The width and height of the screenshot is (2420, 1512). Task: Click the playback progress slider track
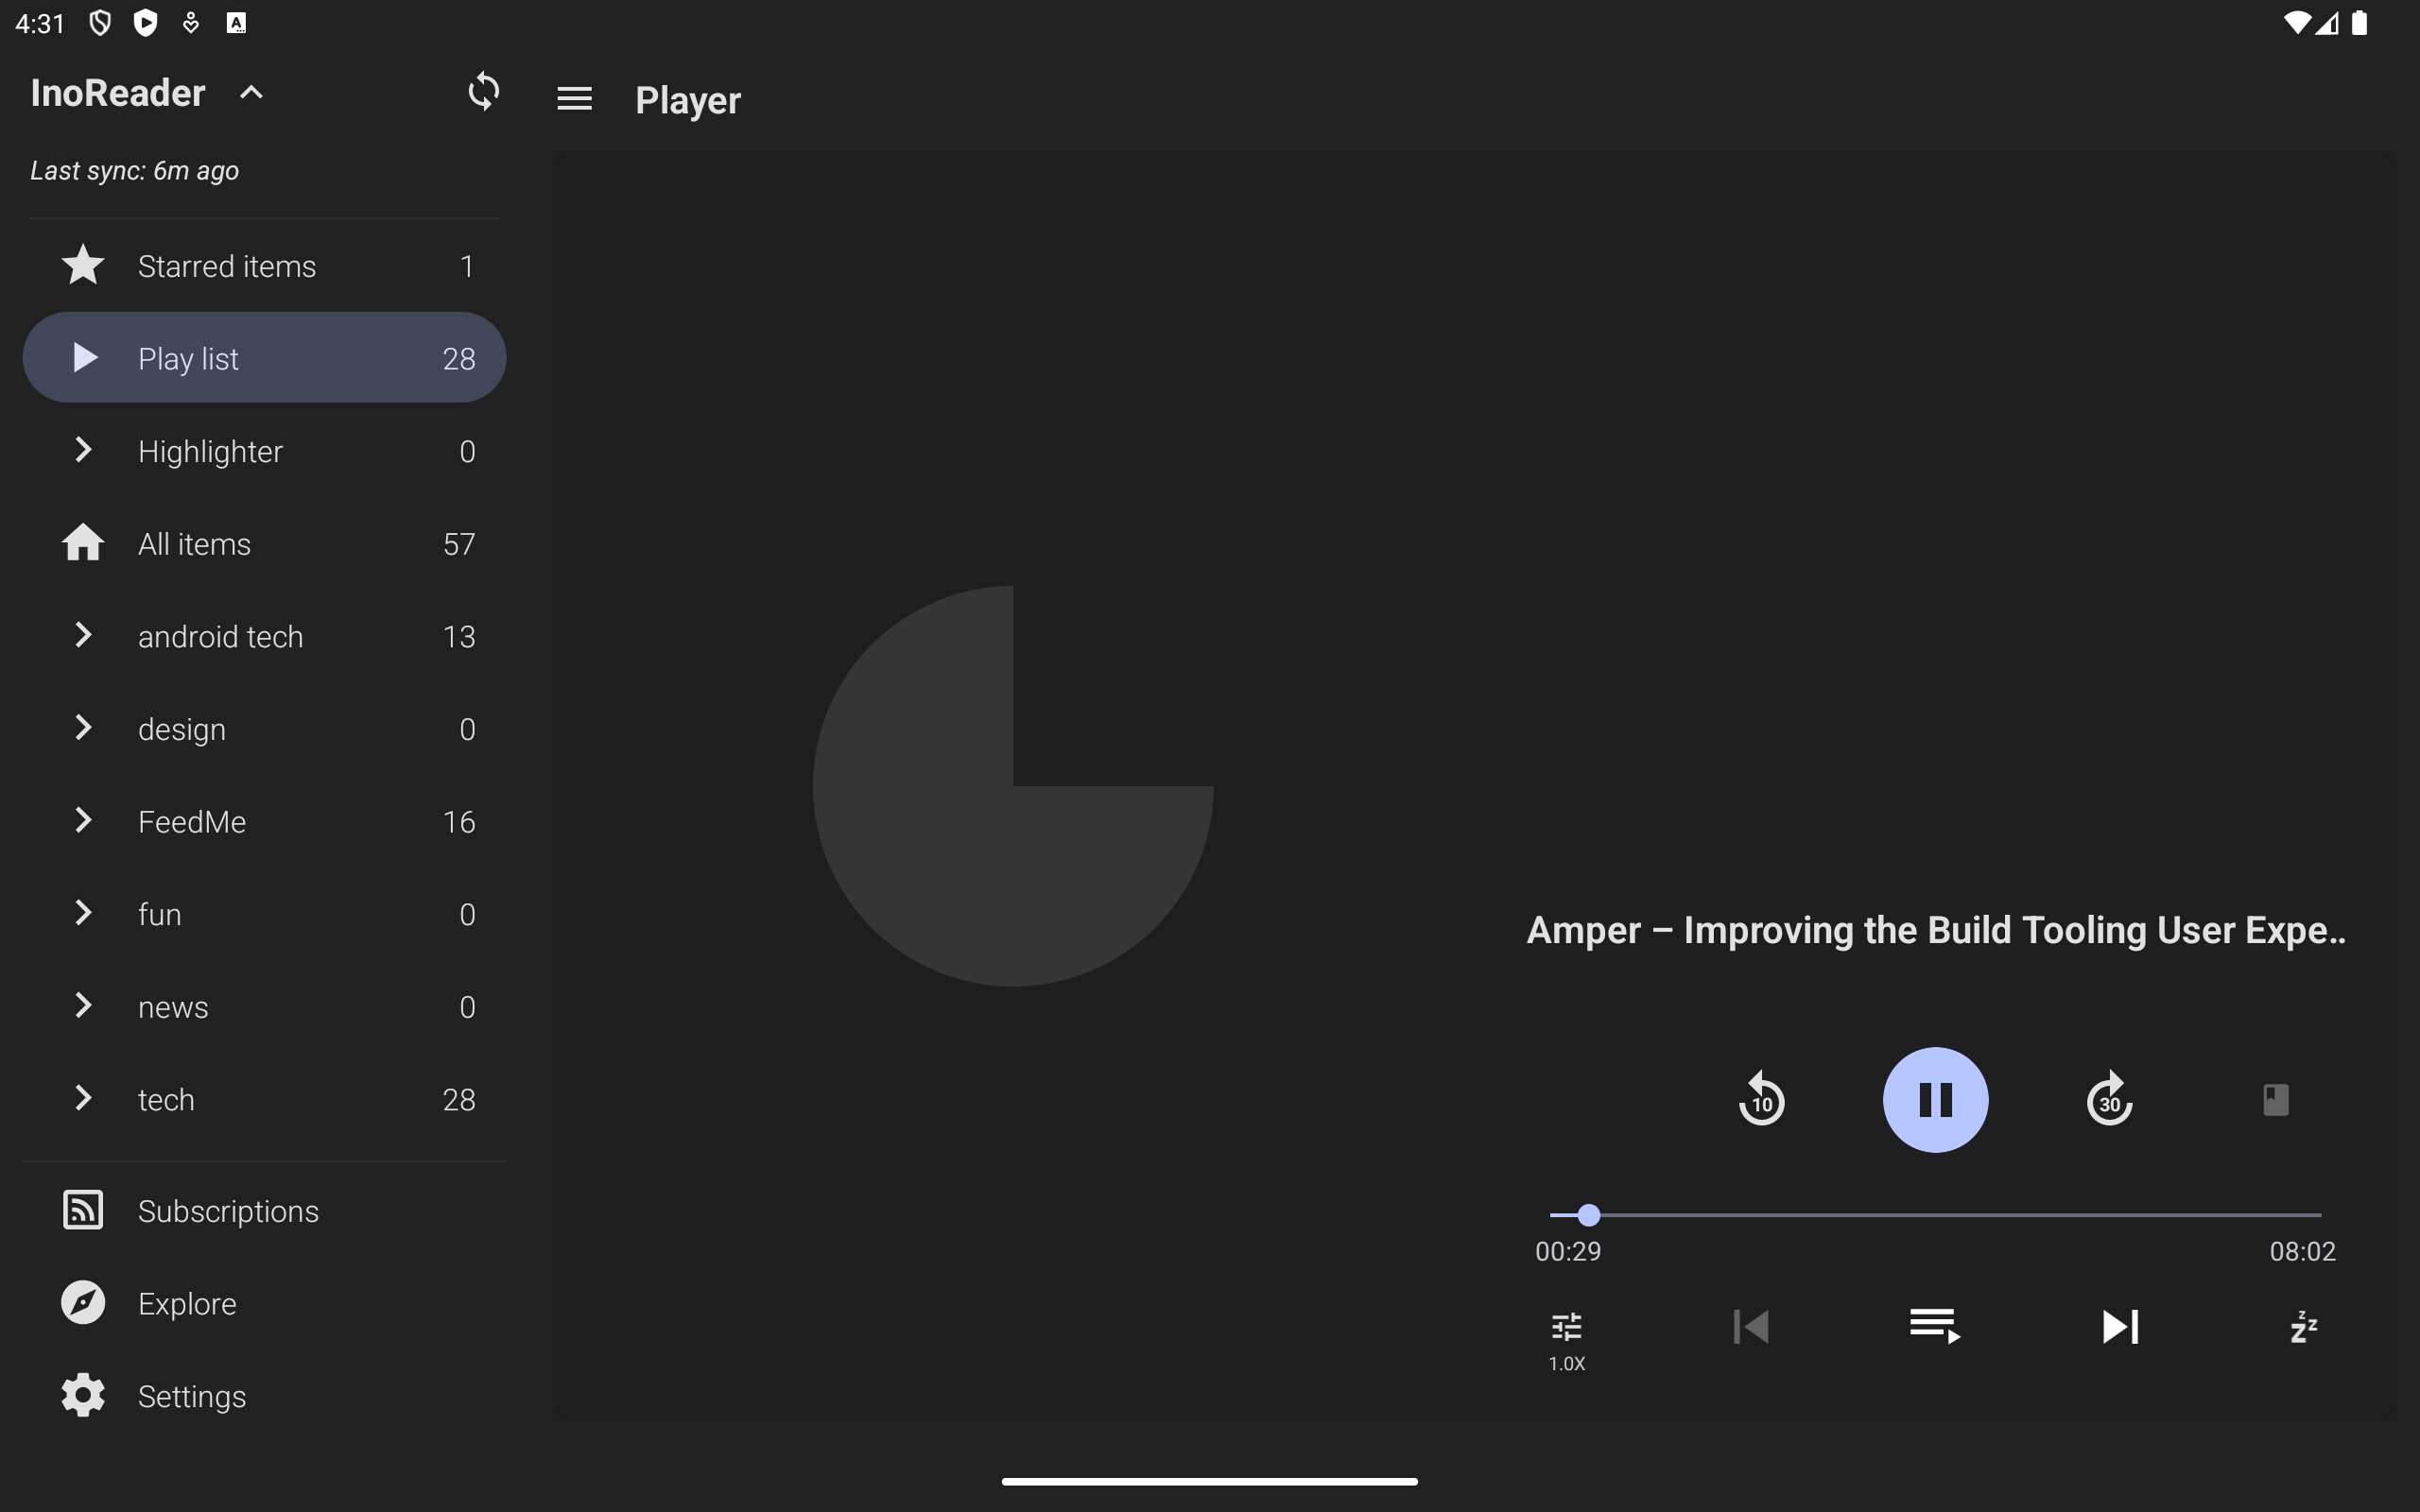tap(1935, 1215)
